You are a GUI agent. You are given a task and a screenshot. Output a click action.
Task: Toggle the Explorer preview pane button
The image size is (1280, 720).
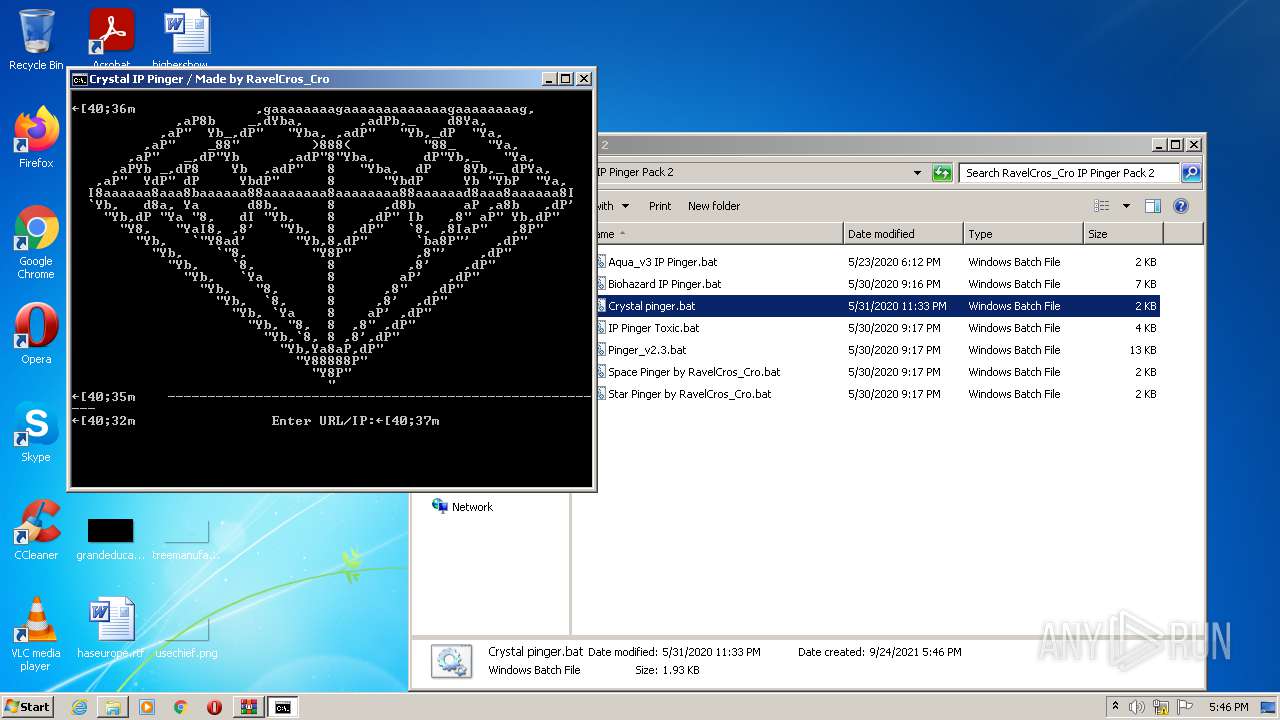coord(1152,206)
